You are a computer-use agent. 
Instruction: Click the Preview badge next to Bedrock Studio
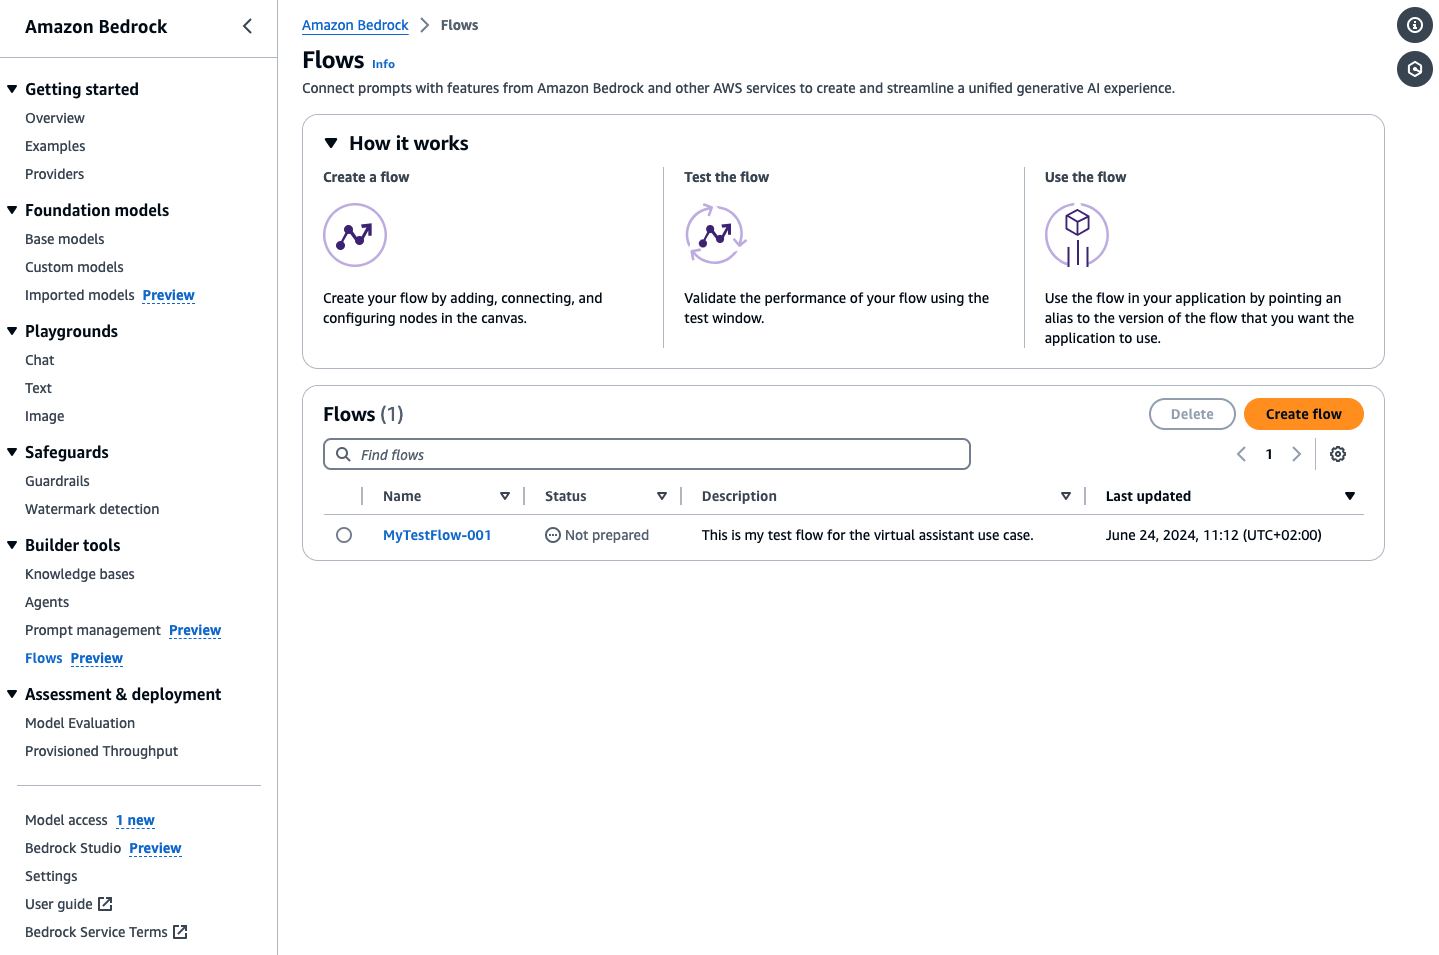click(x=155, y=848)
